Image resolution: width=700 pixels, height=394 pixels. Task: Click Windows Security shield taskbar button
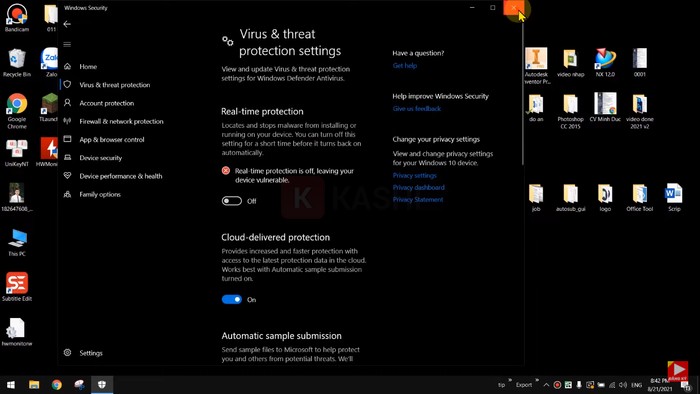pyautogui.click(x=102, y=385)
